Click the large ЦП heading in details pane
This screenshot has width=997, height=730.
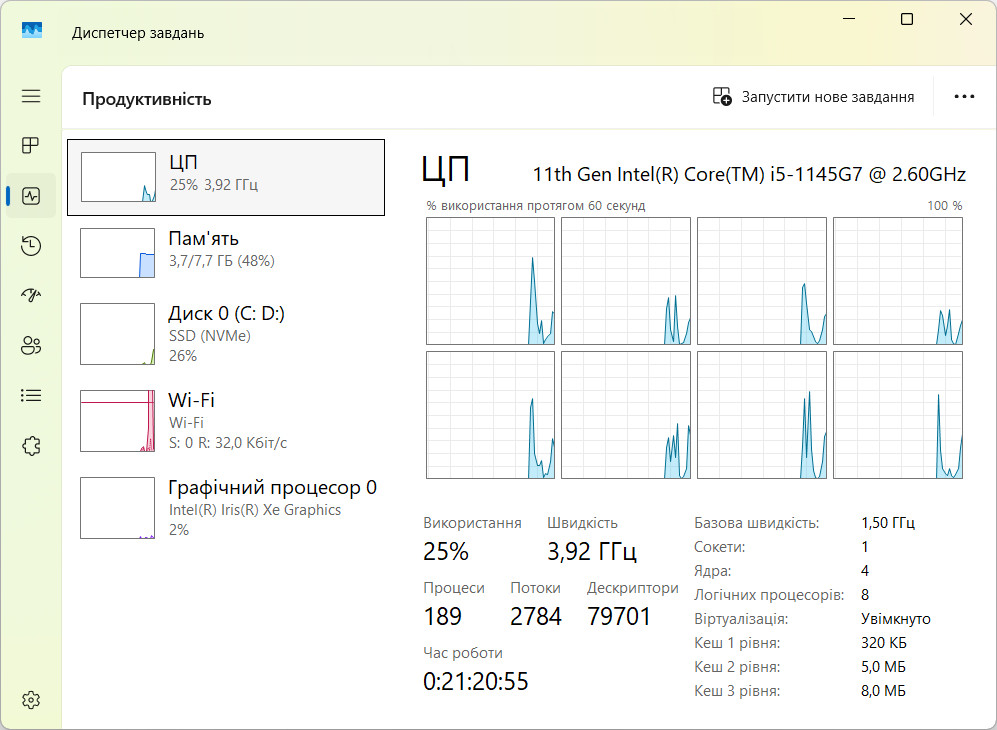tap(446, 170)
